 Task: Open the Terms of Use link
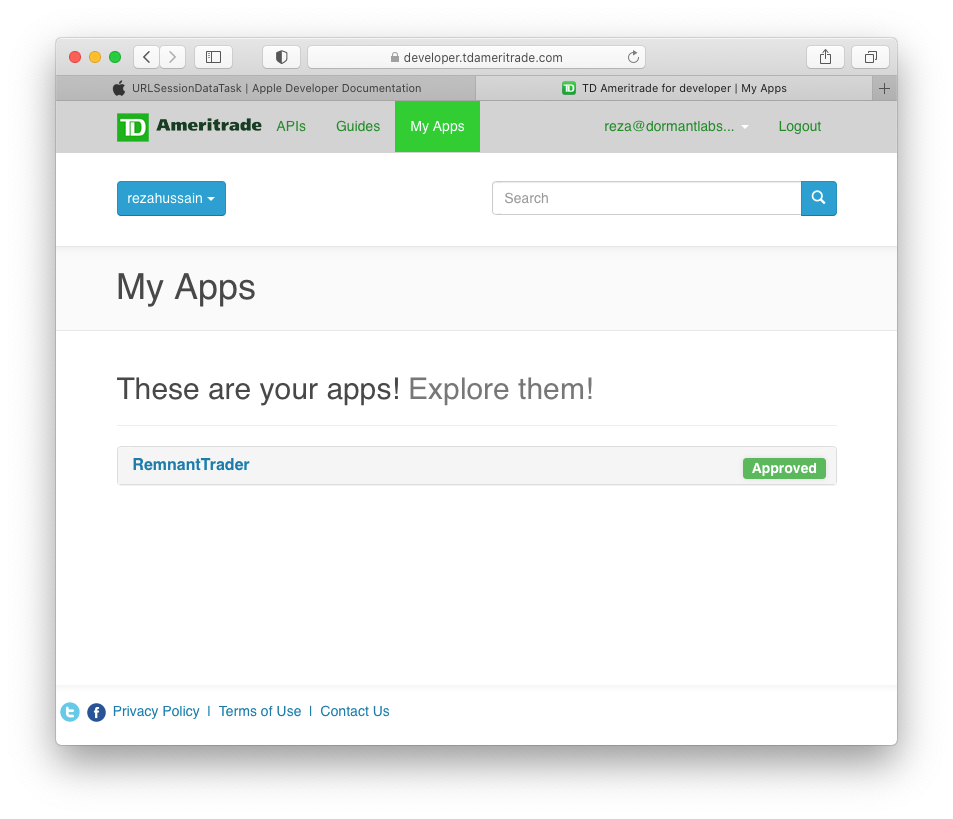[260, 711]
